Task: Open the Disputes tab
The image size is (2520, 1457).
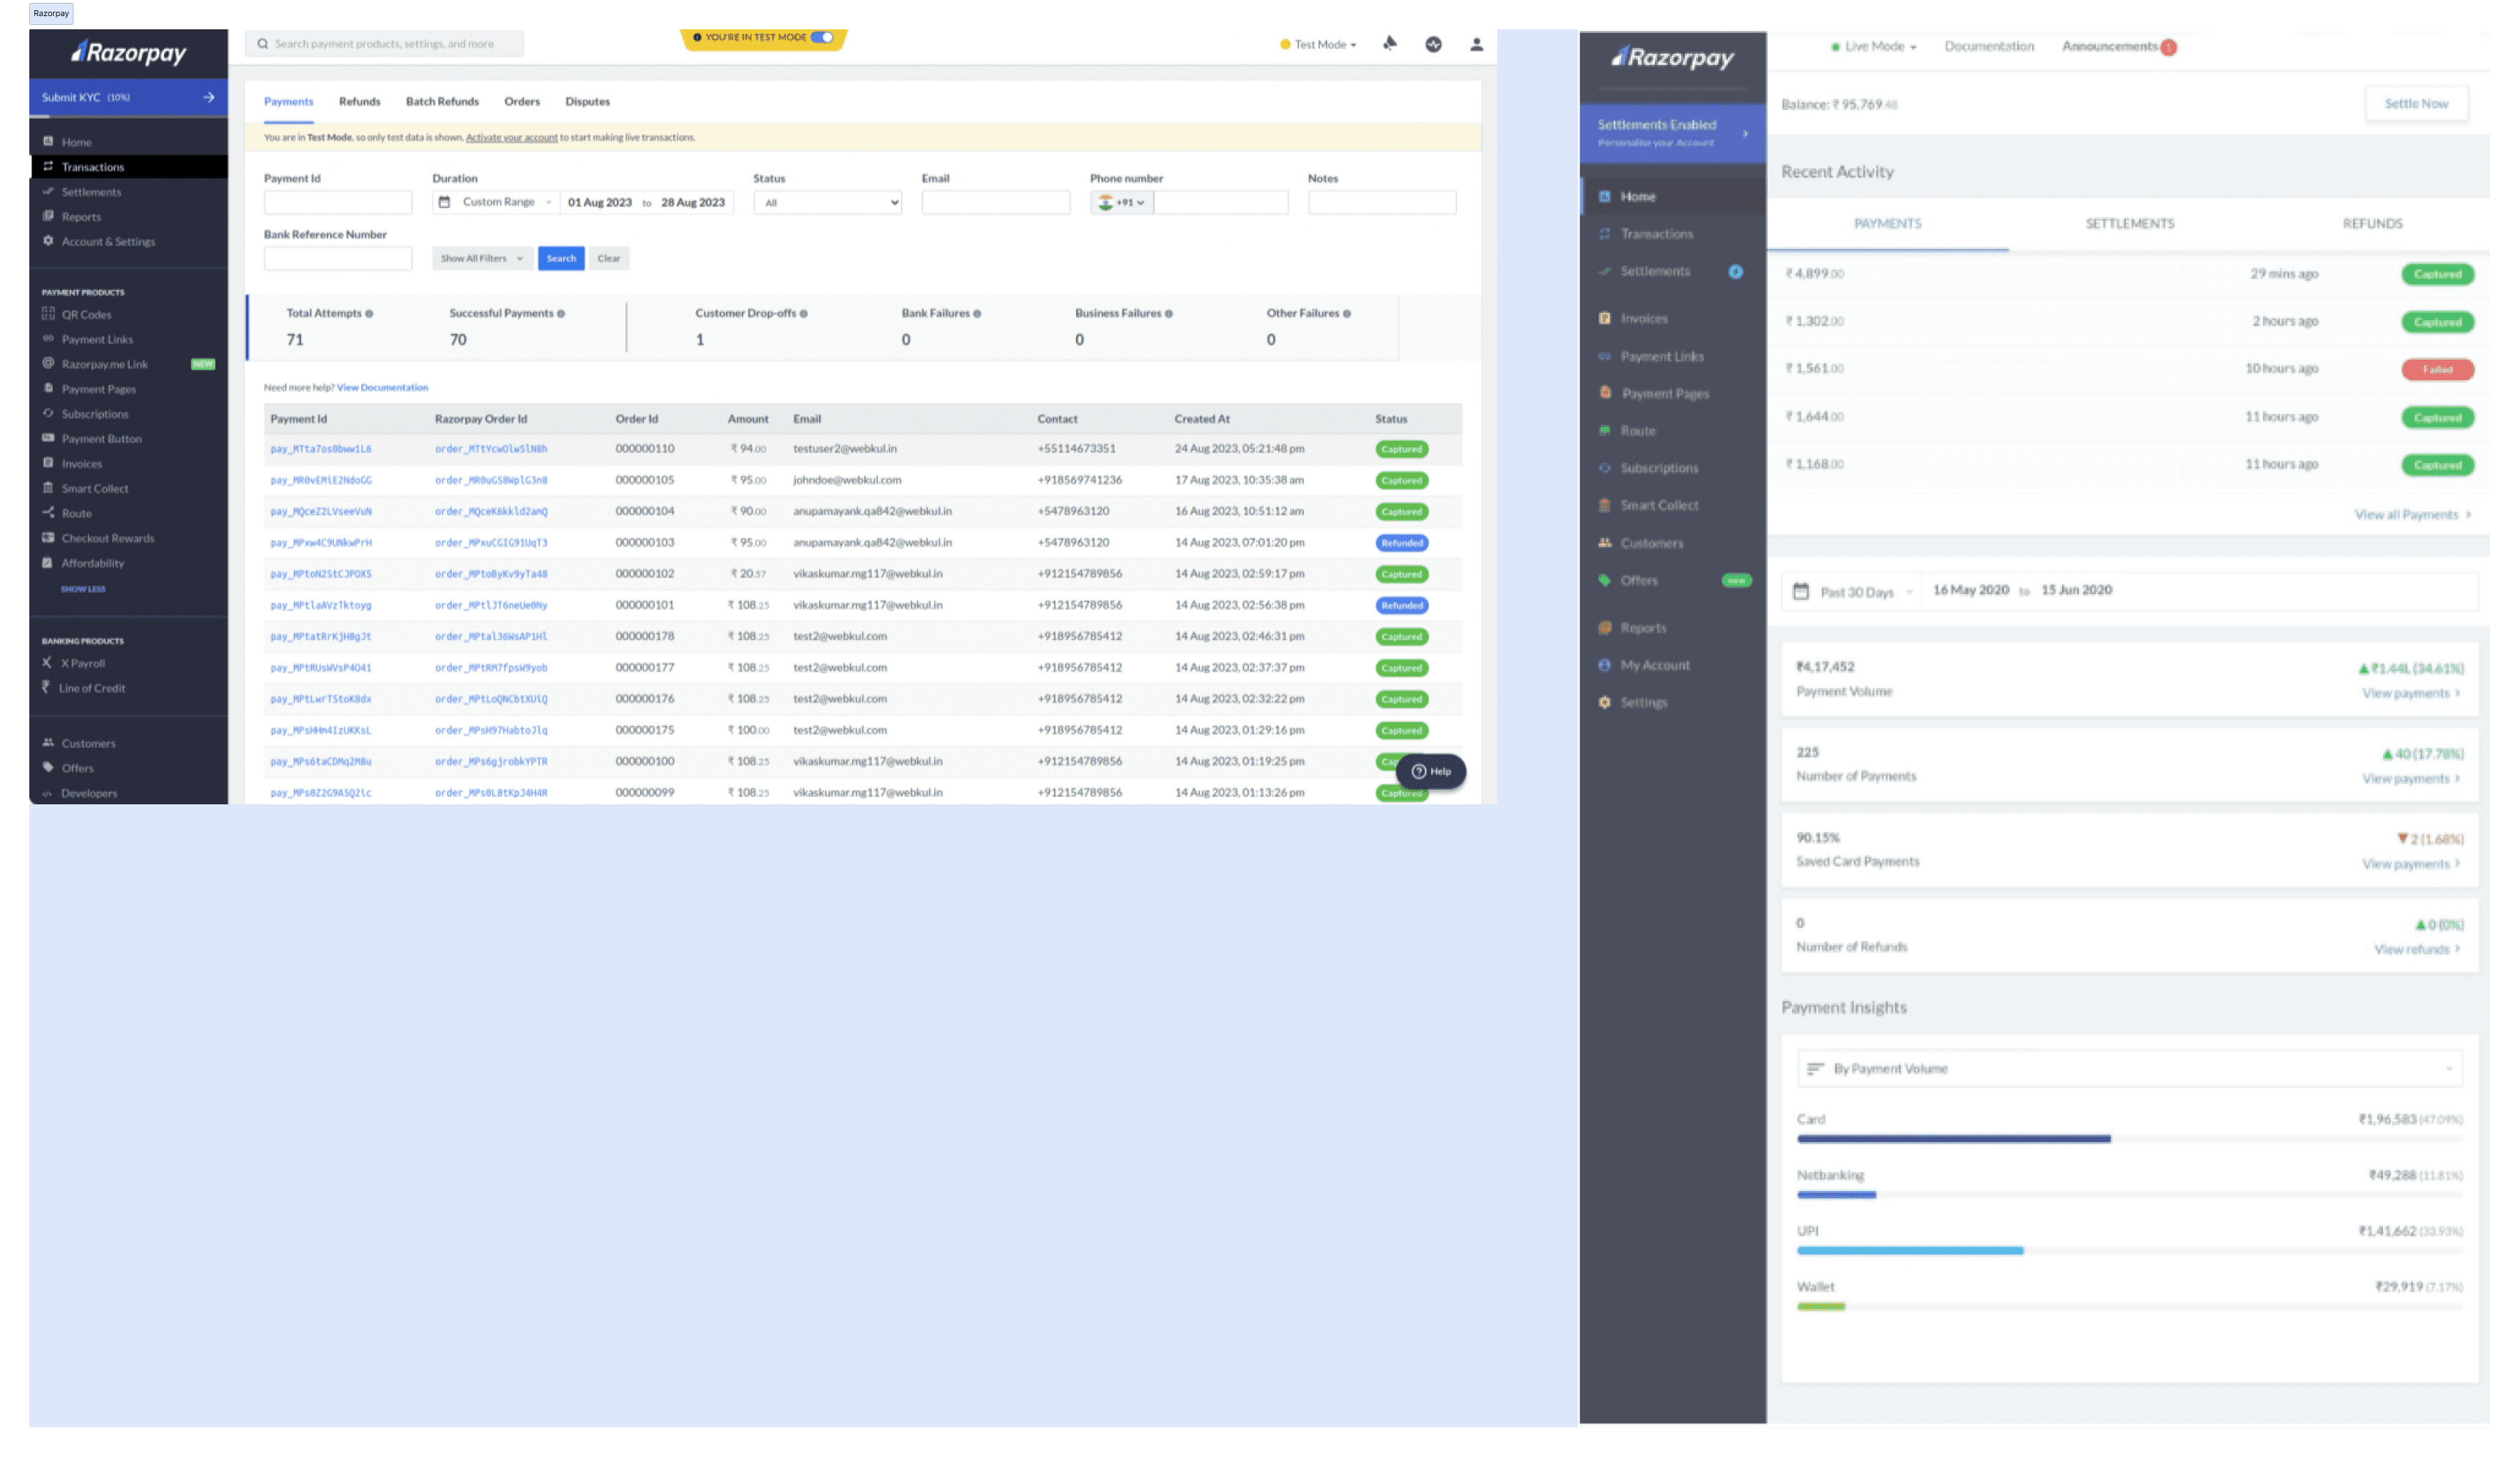Action: [587, 101]
